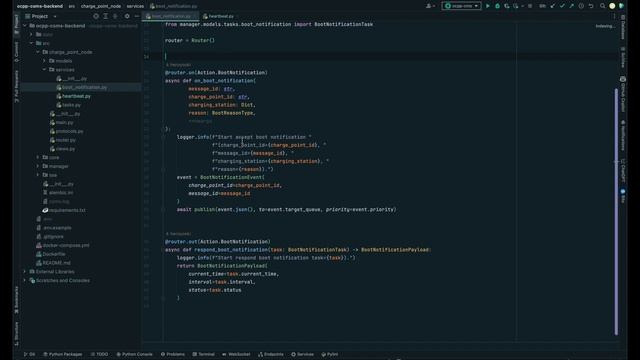
Task: Open main.py in project tree
Action: [61, 122]
